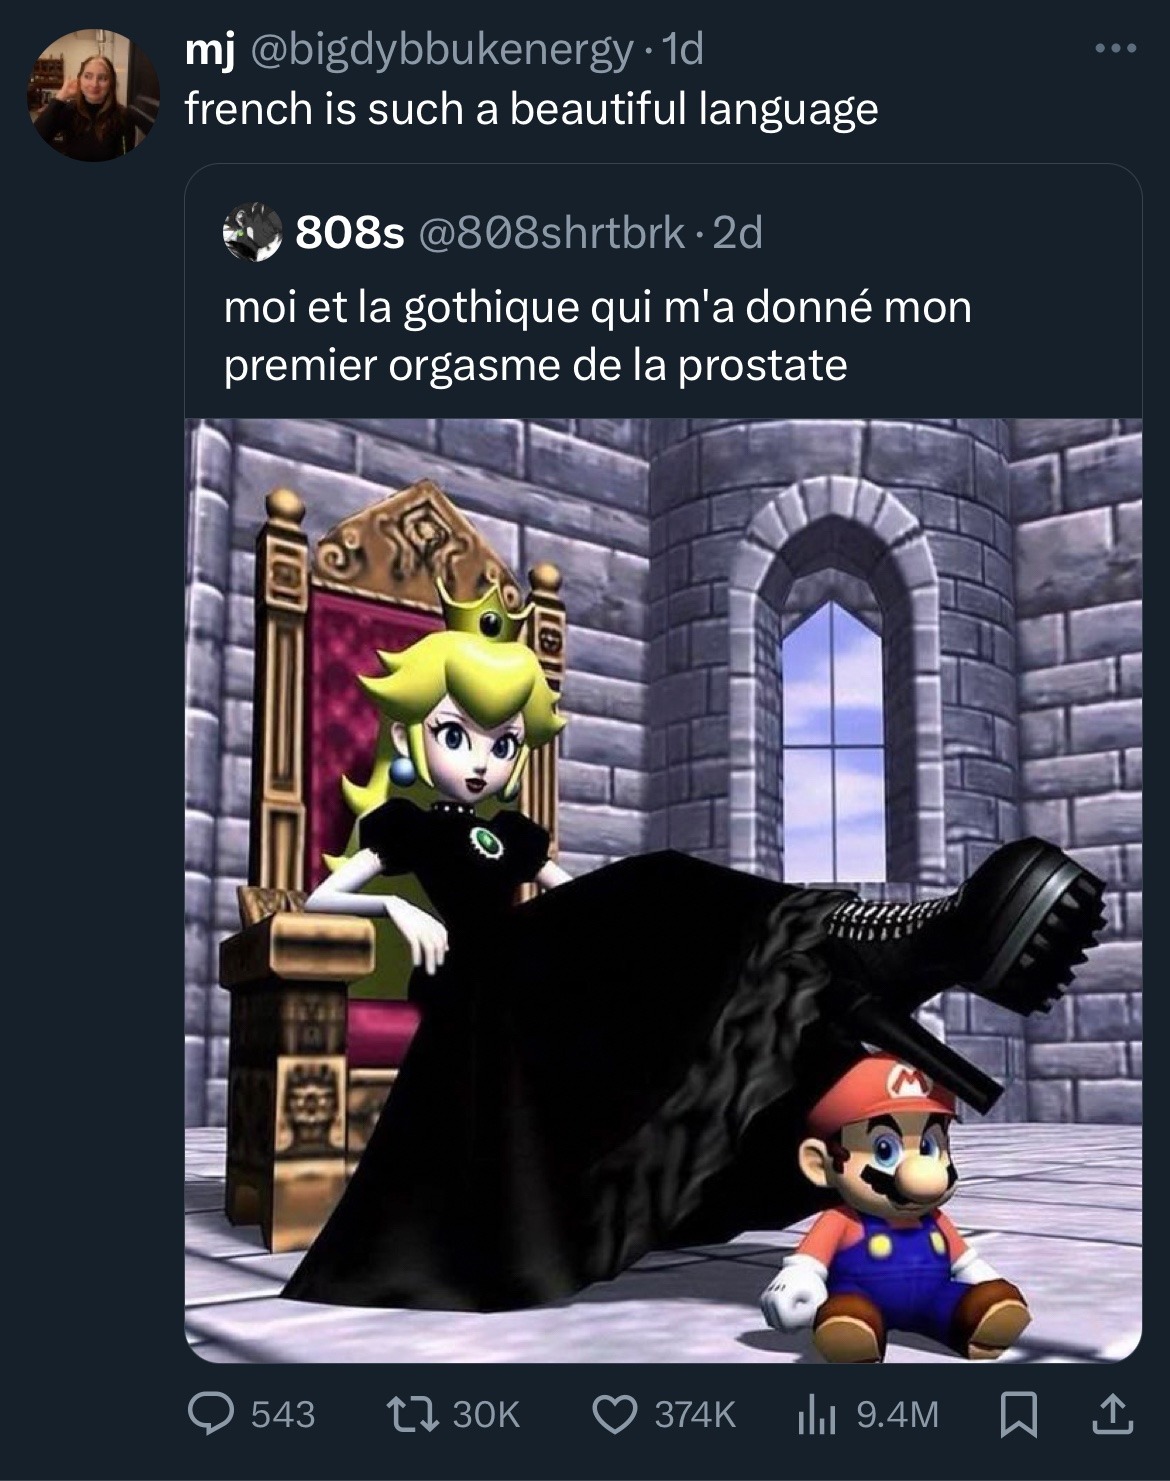Image resolution: width=1170 pixels, height=1481 pixels.
Task: Open the 808s account avatar
Action: tap(252, 233)
